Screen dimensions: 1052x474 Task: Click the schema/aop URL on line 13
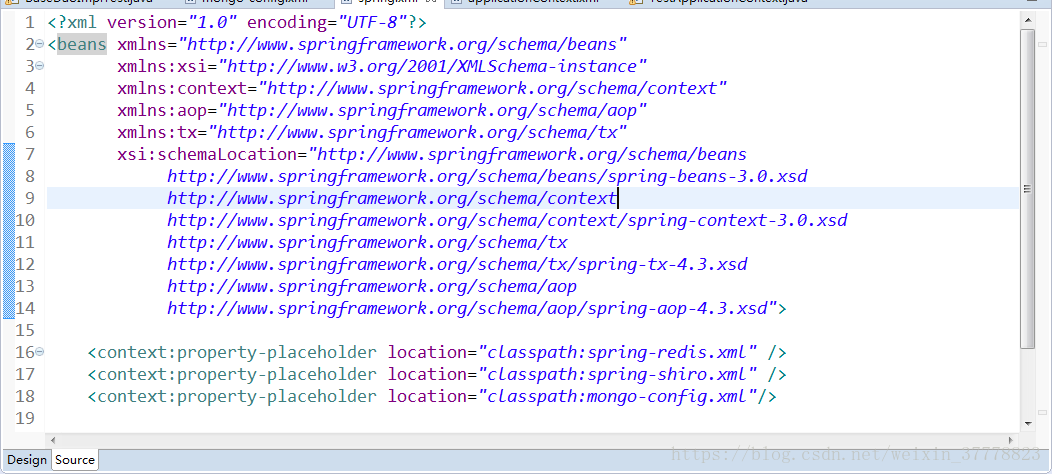point(372,287)
